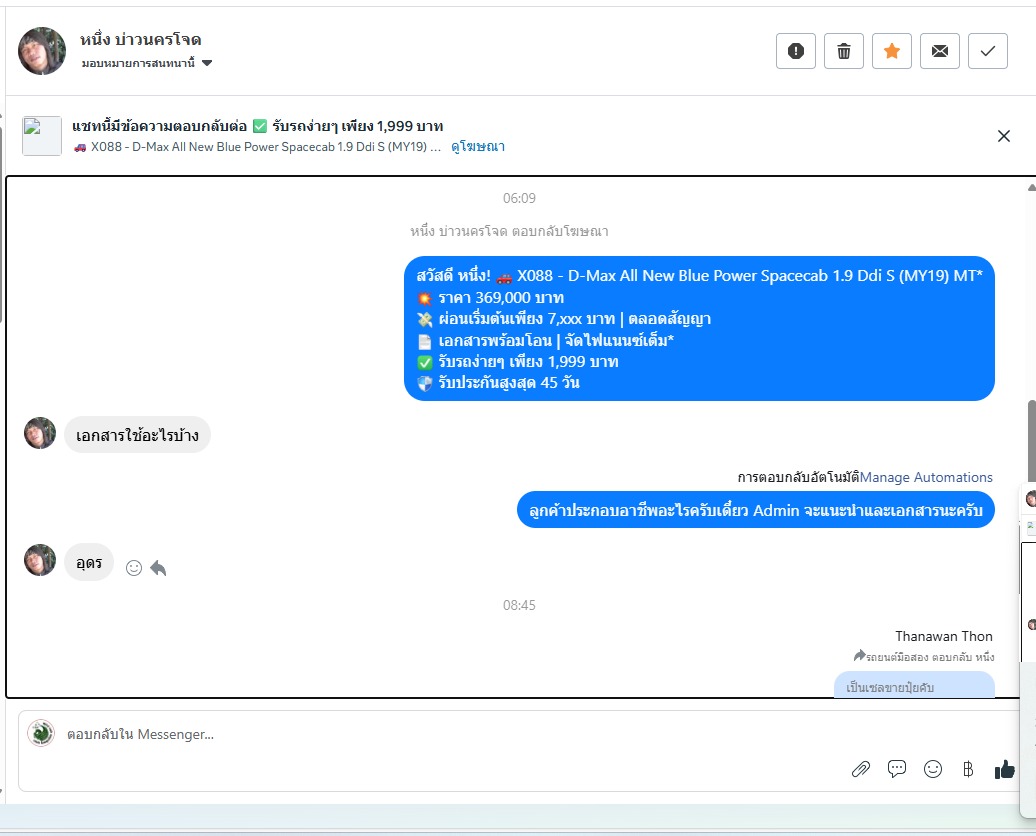
Task: Select the เอกสารใช้อะไรบ้าง customer message
Action: (x=137, y=435)
